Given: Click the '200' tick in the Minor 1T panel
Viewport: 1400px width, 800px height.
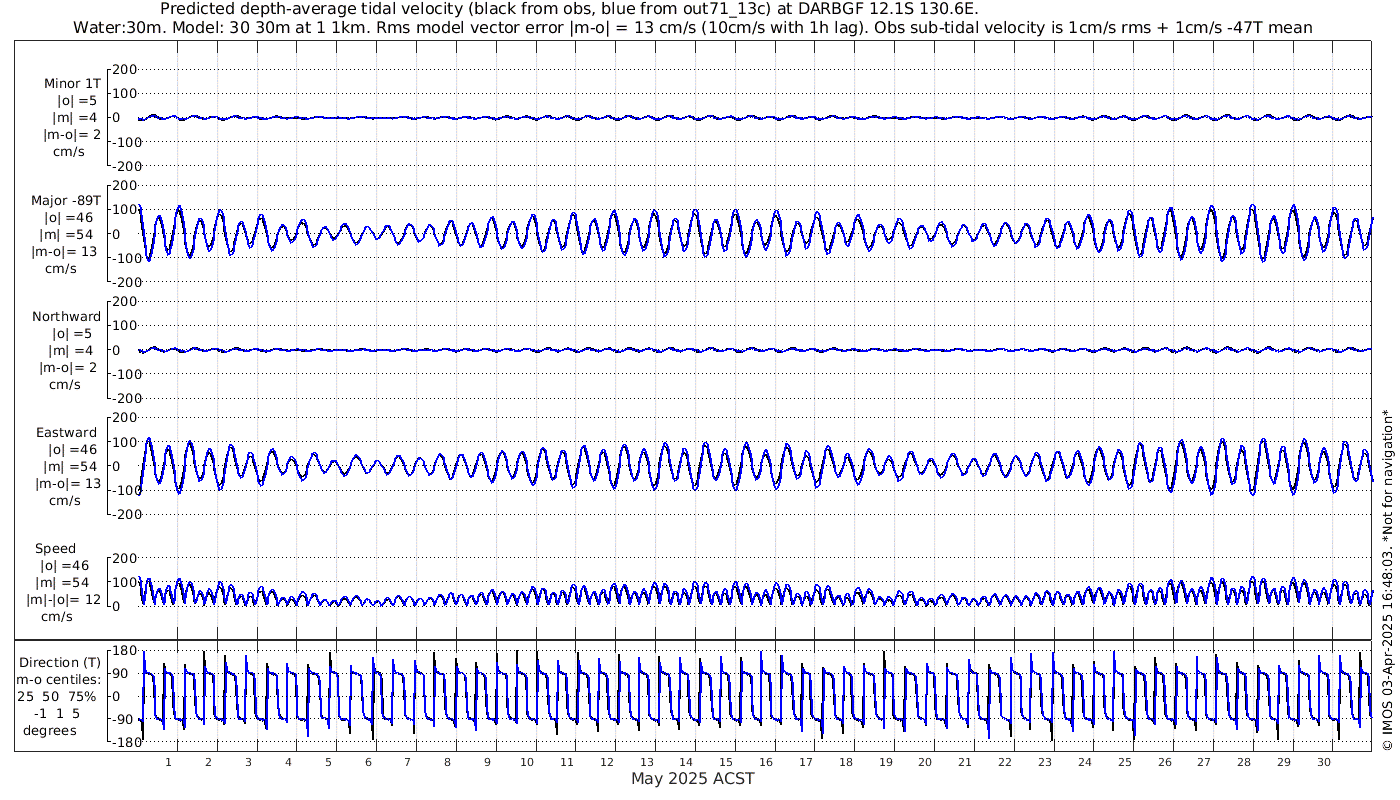Looking at the screenshot, I should pyautogui.click(x=124, y=70).
